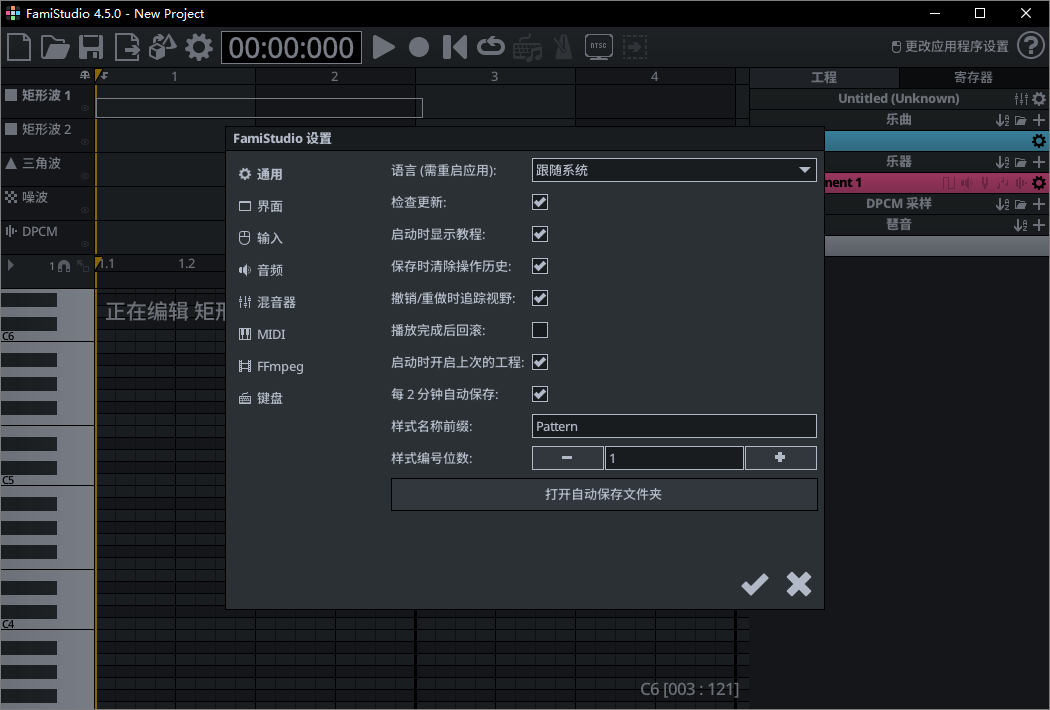This screenshot has width=1050, height=710.
Task: Disable the 检查更新 checkbox
Action: tap(539, 202)
